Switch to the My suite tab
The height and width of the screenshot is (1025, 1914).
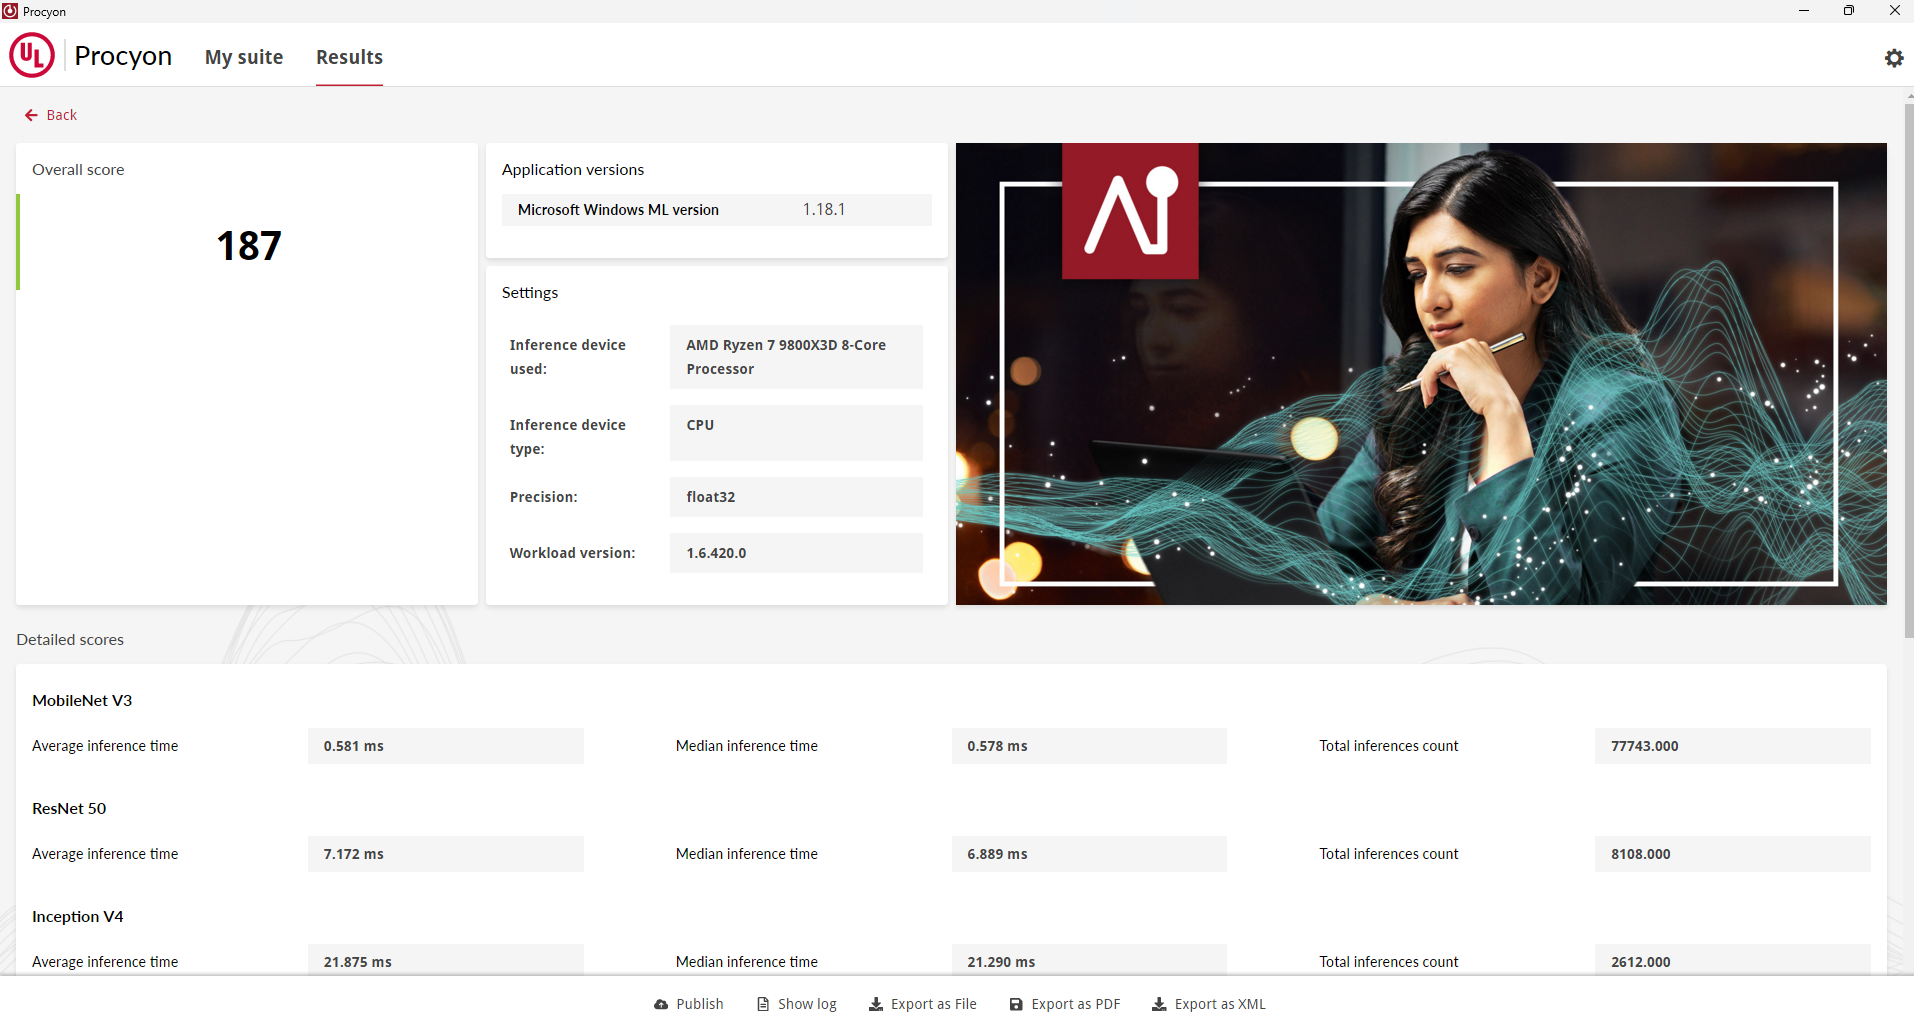244,57
